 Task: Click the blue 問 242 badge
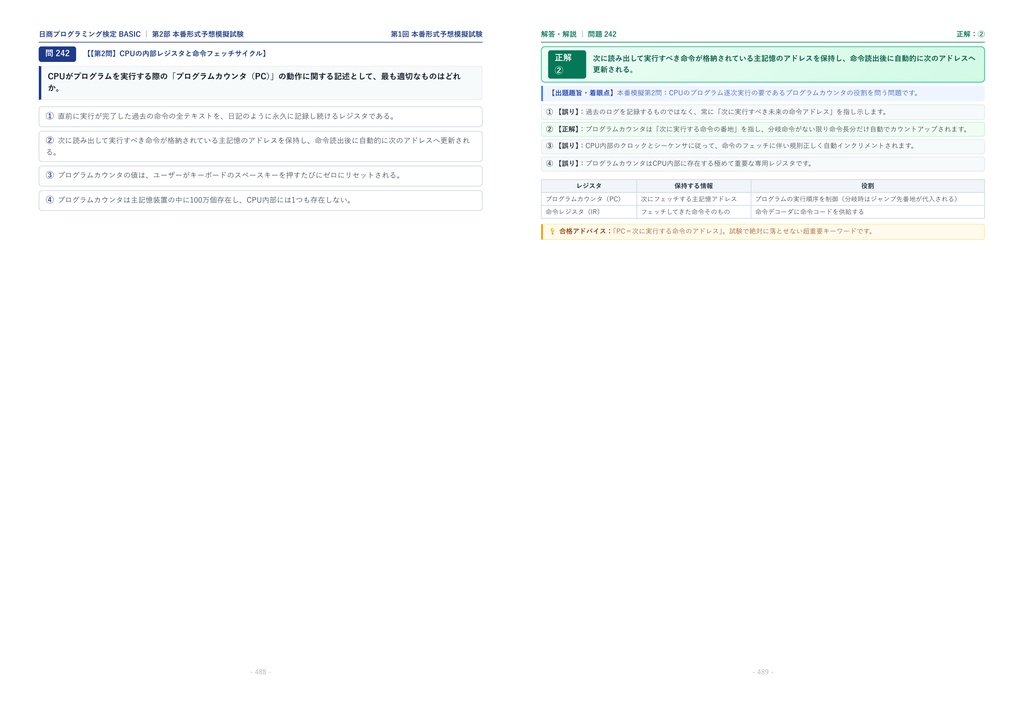(x=57, y=54)
